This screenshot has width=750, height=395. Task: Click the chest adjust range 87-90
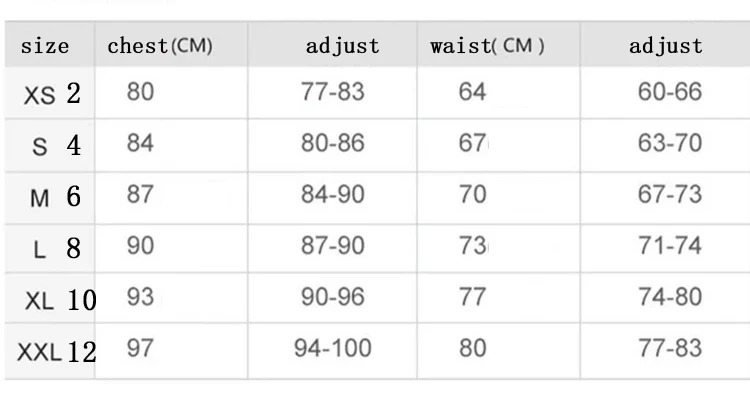tap(333, 245)
